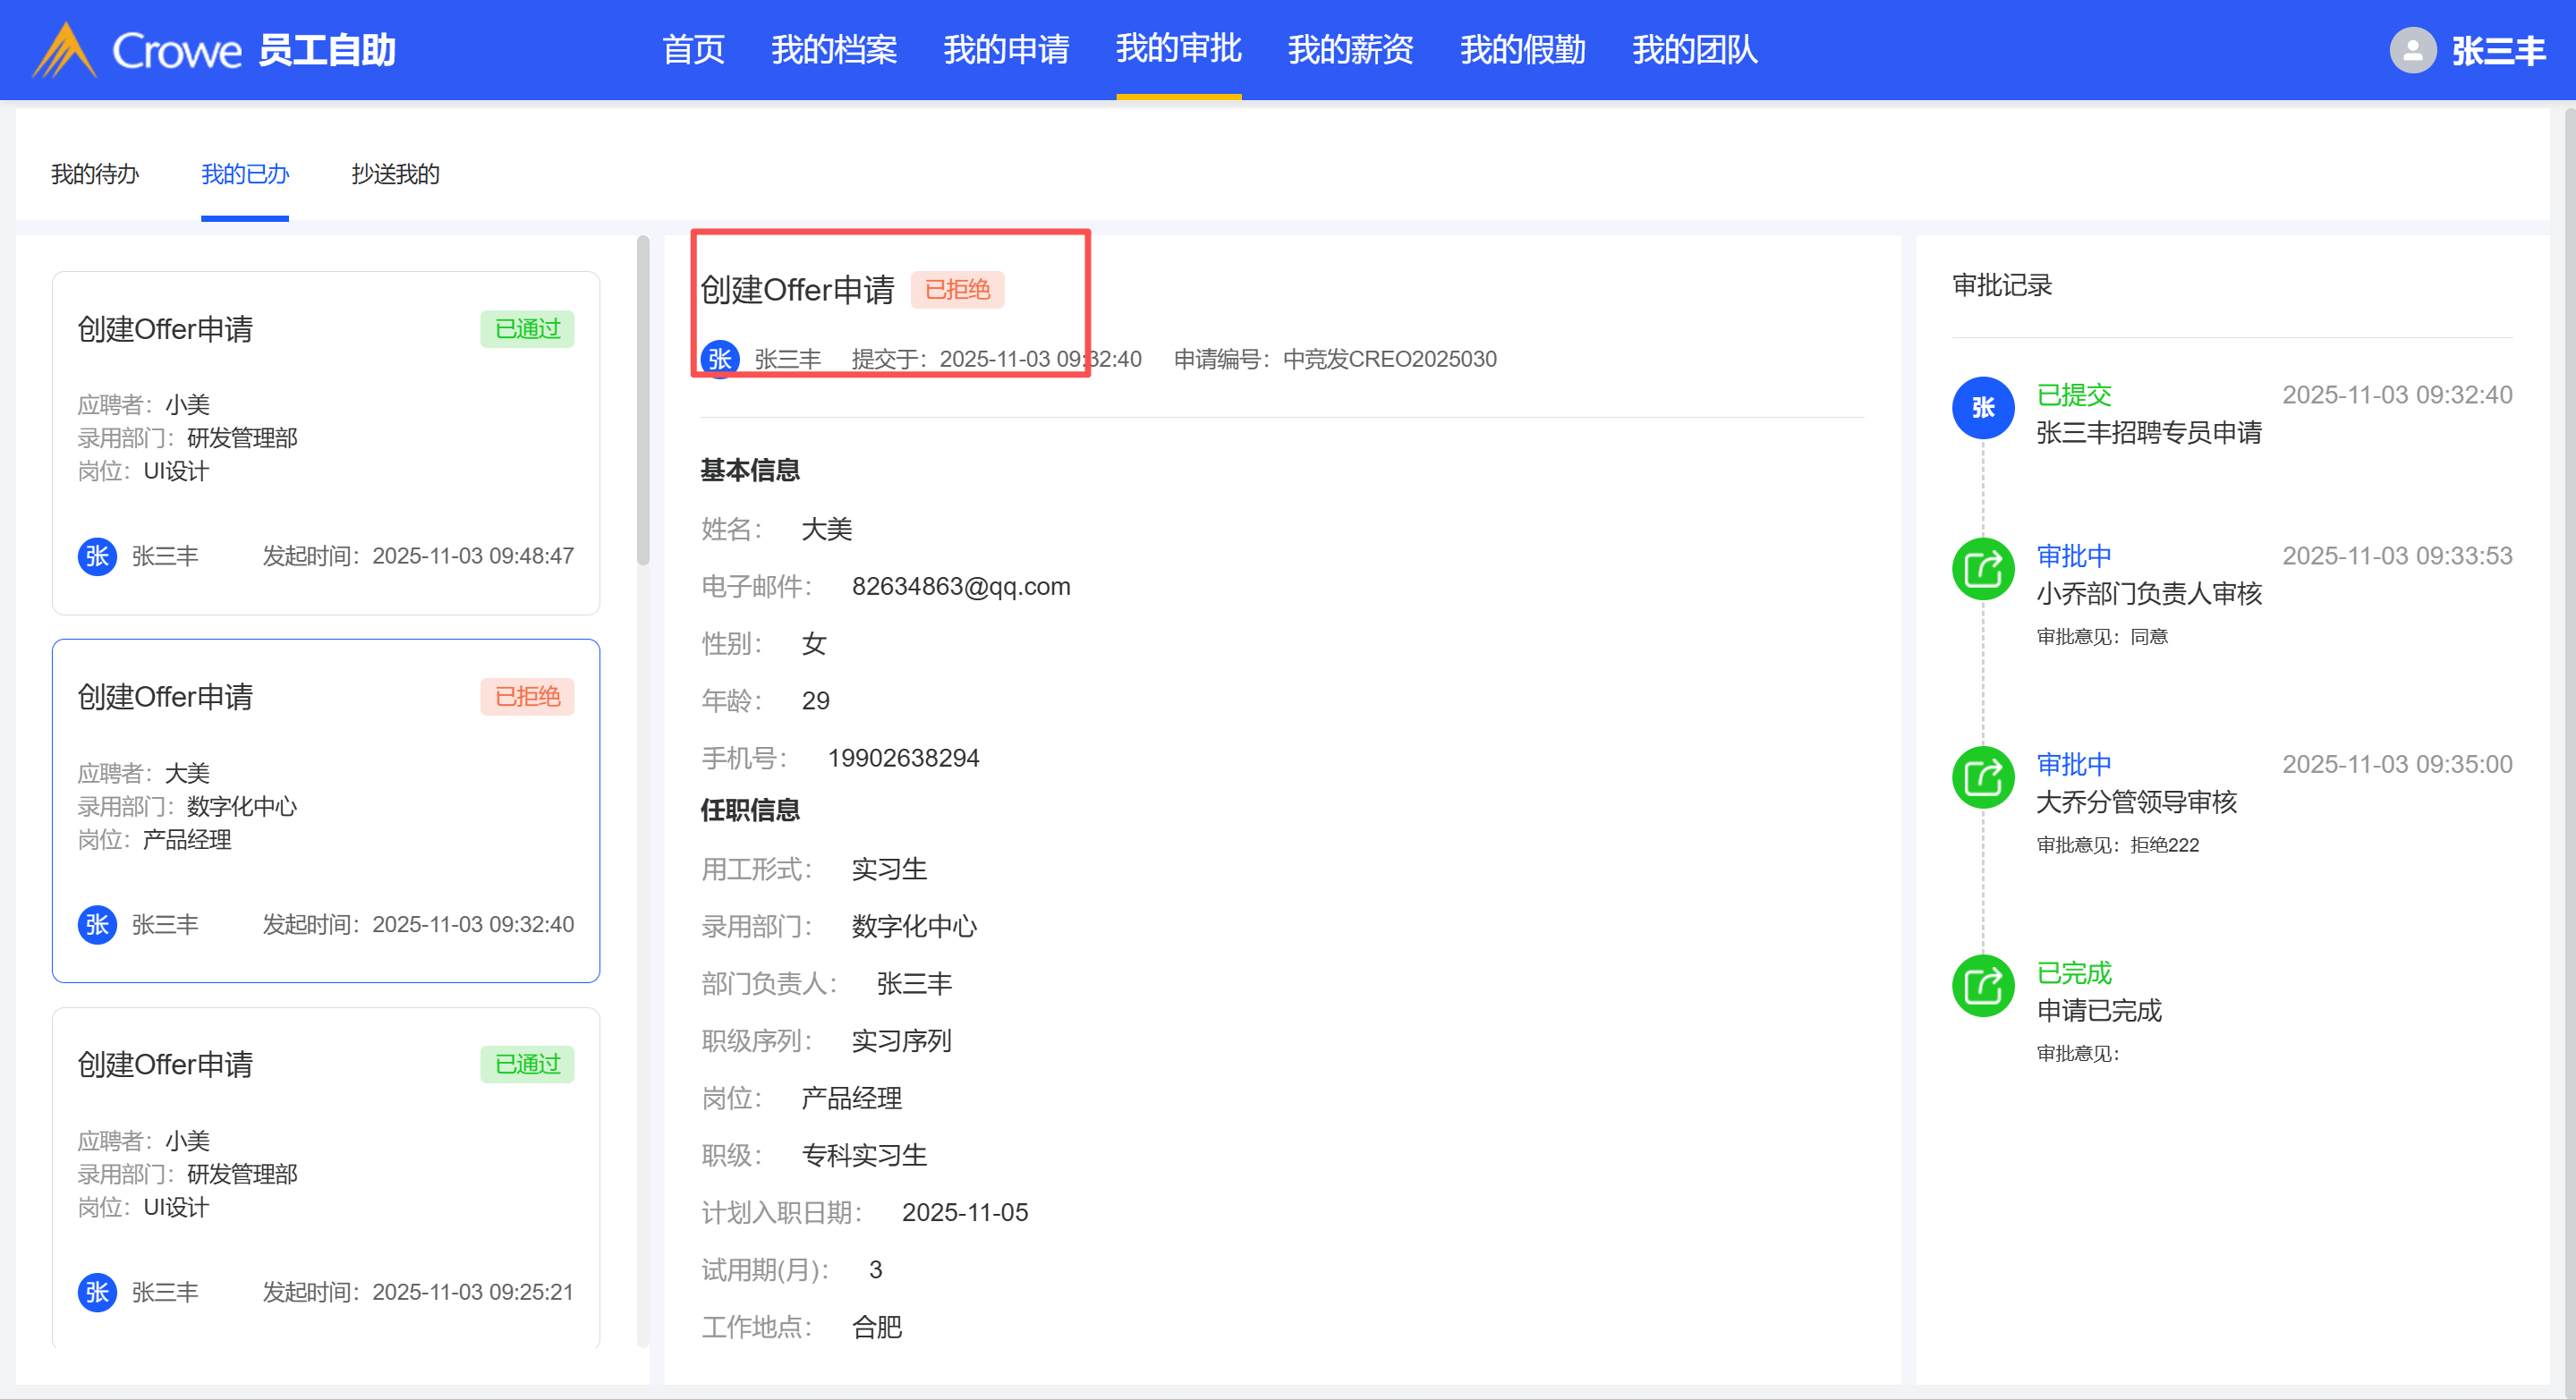Click 张 avatar on 产品经理 application card
Image resolution: width=2576 pixels, height=1400 pixels.
(97, 924)
